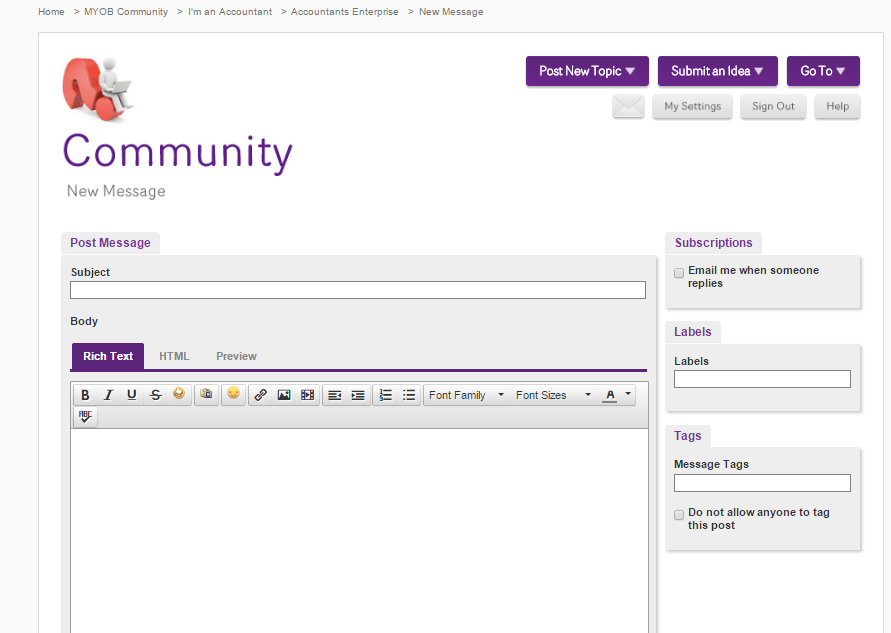Click into the Subject input field
Image resolution: width=891 pixels, height=633 pixels.
tap(357, 290)
